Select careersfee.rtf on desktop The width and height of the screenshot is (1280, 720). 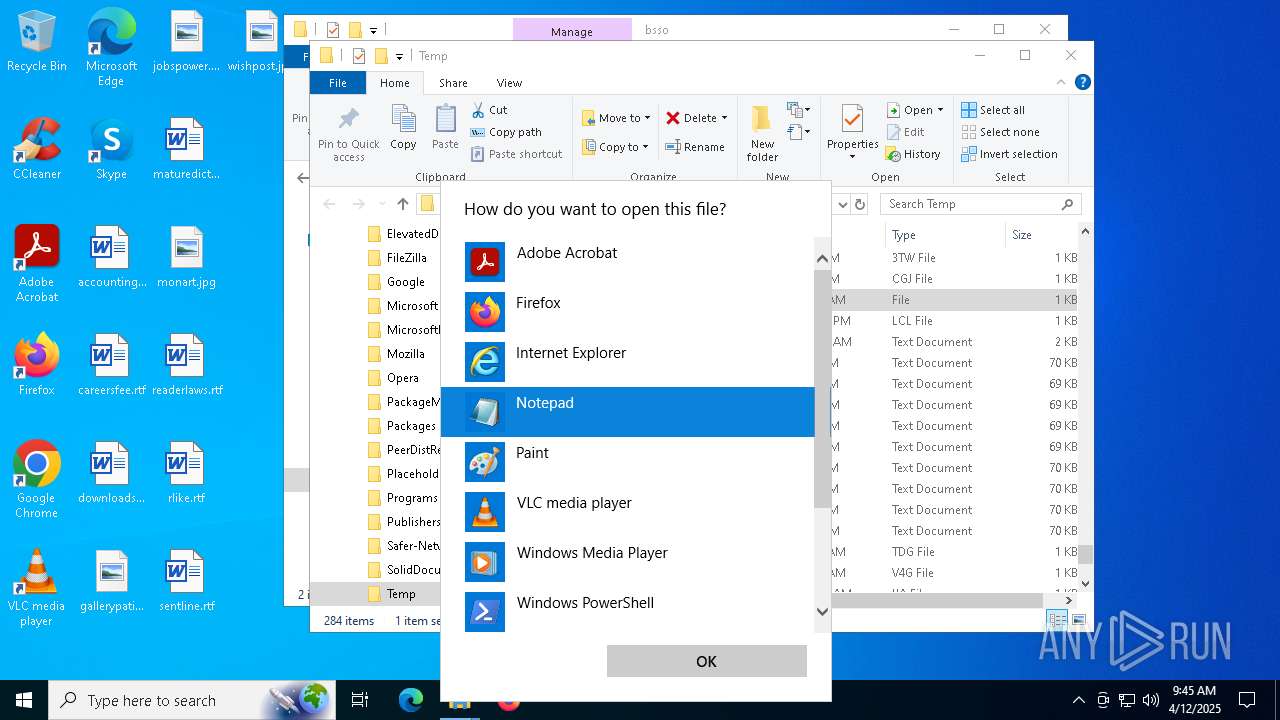point(111,366)
